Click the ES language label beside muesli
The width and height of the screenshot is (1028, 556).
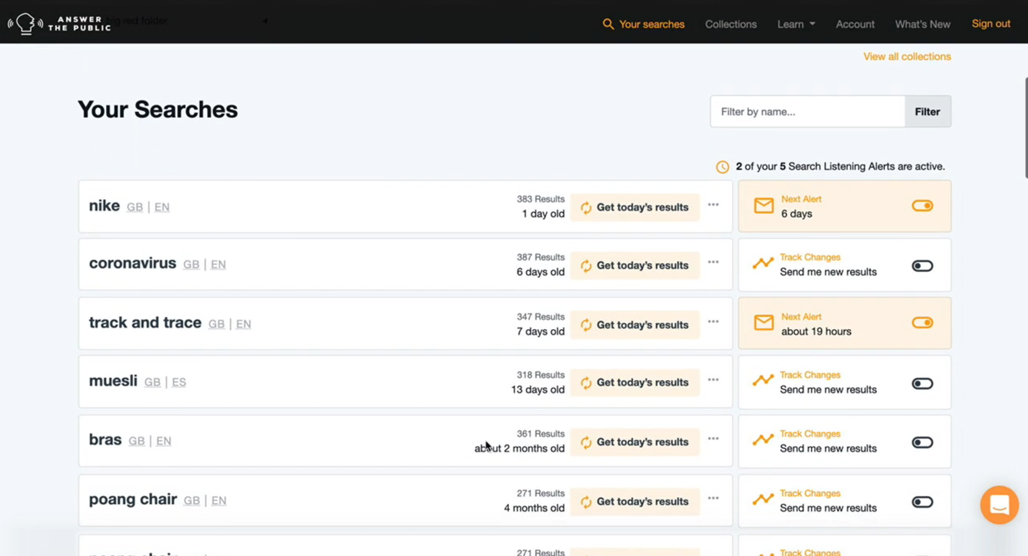click(x=179, y=382)
